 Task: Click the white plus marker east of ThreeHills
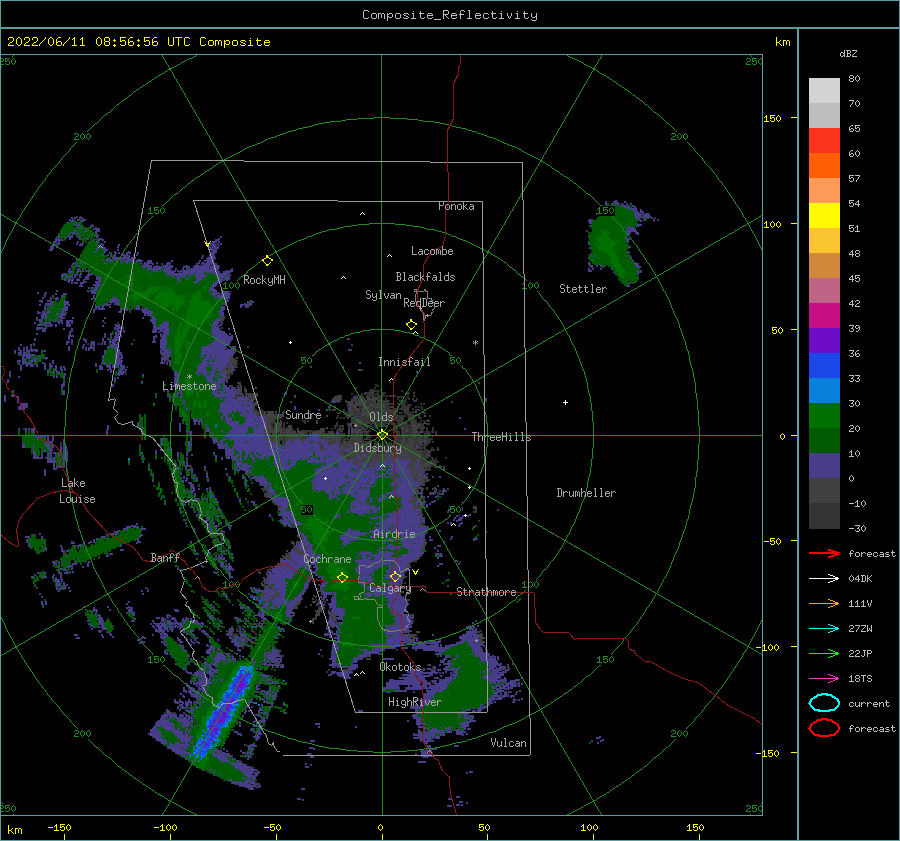click(565, 402)
